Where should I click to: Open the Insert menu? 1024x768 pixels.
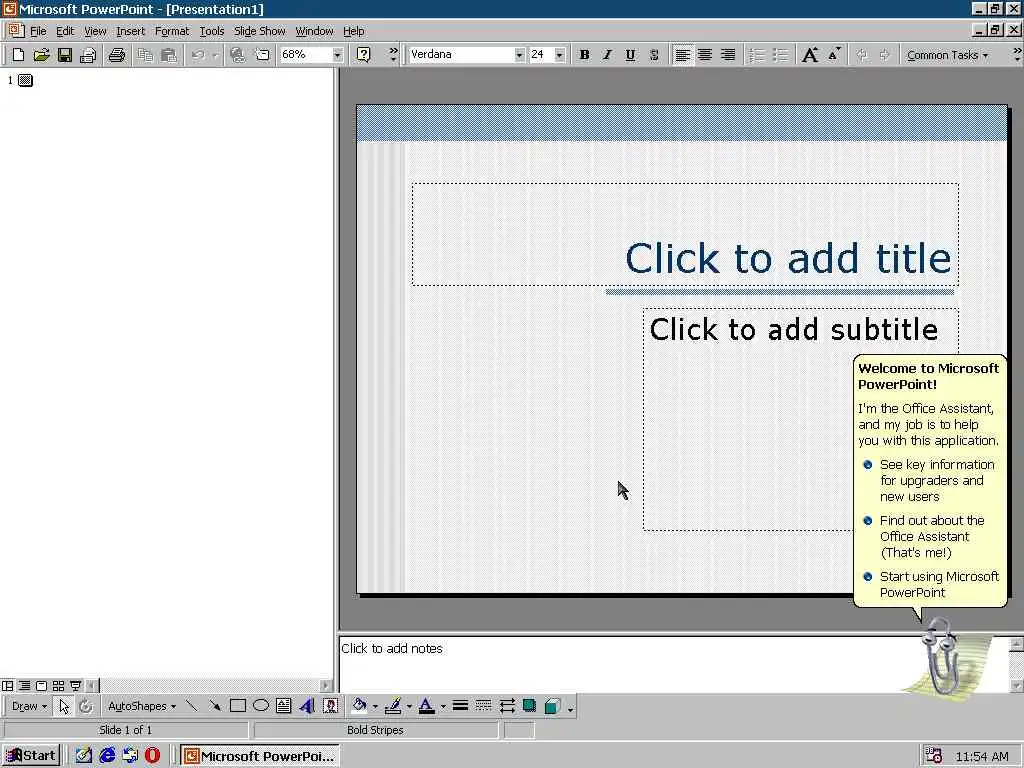coord(131,31)
